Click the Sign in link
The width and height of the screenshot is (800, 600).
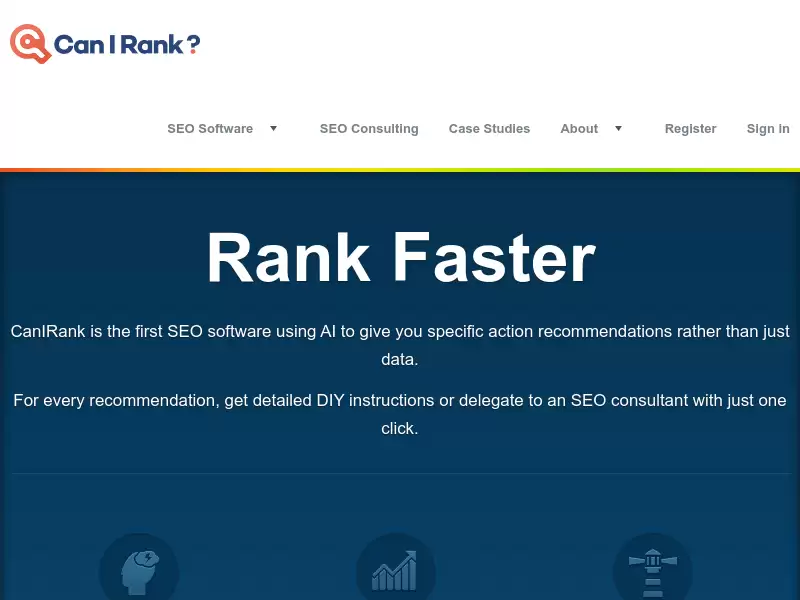coord(768,129)
